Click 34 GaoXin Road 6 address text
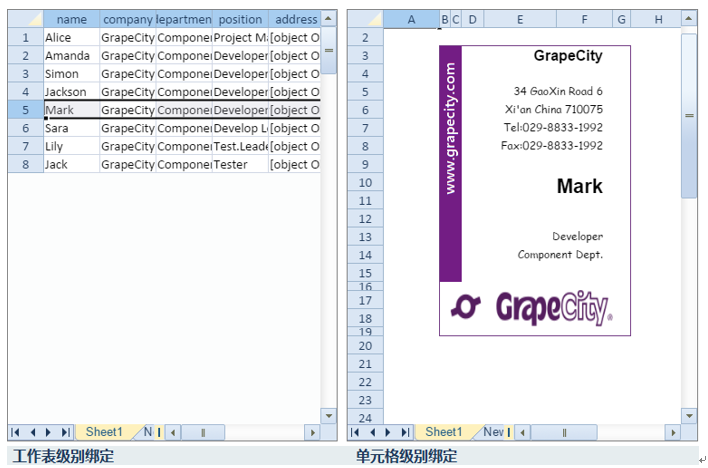Screen dimensions: 708x468 tap(558, 91)
